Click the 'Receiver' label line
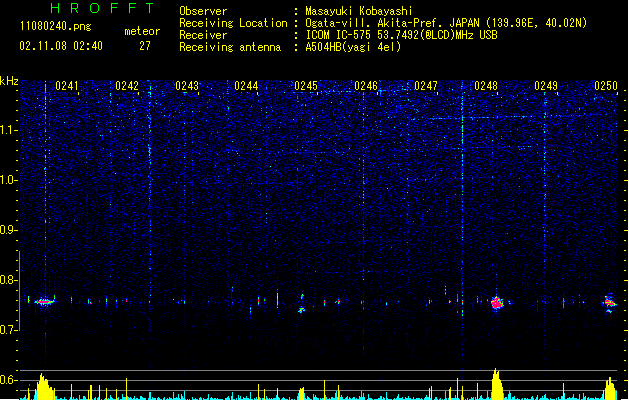629x400 pixels. pos(203,35)
